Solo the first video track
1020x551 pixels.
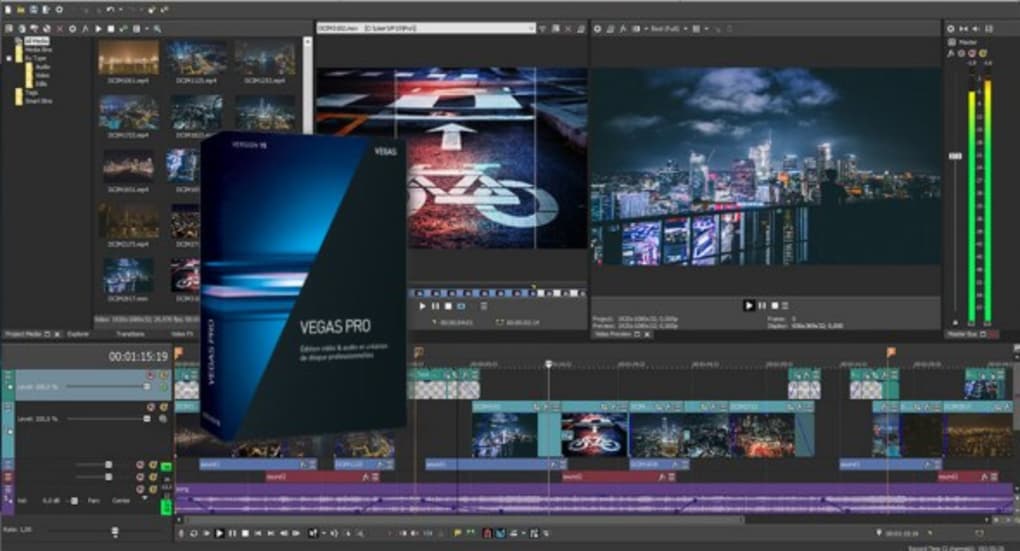pos(163,375)
